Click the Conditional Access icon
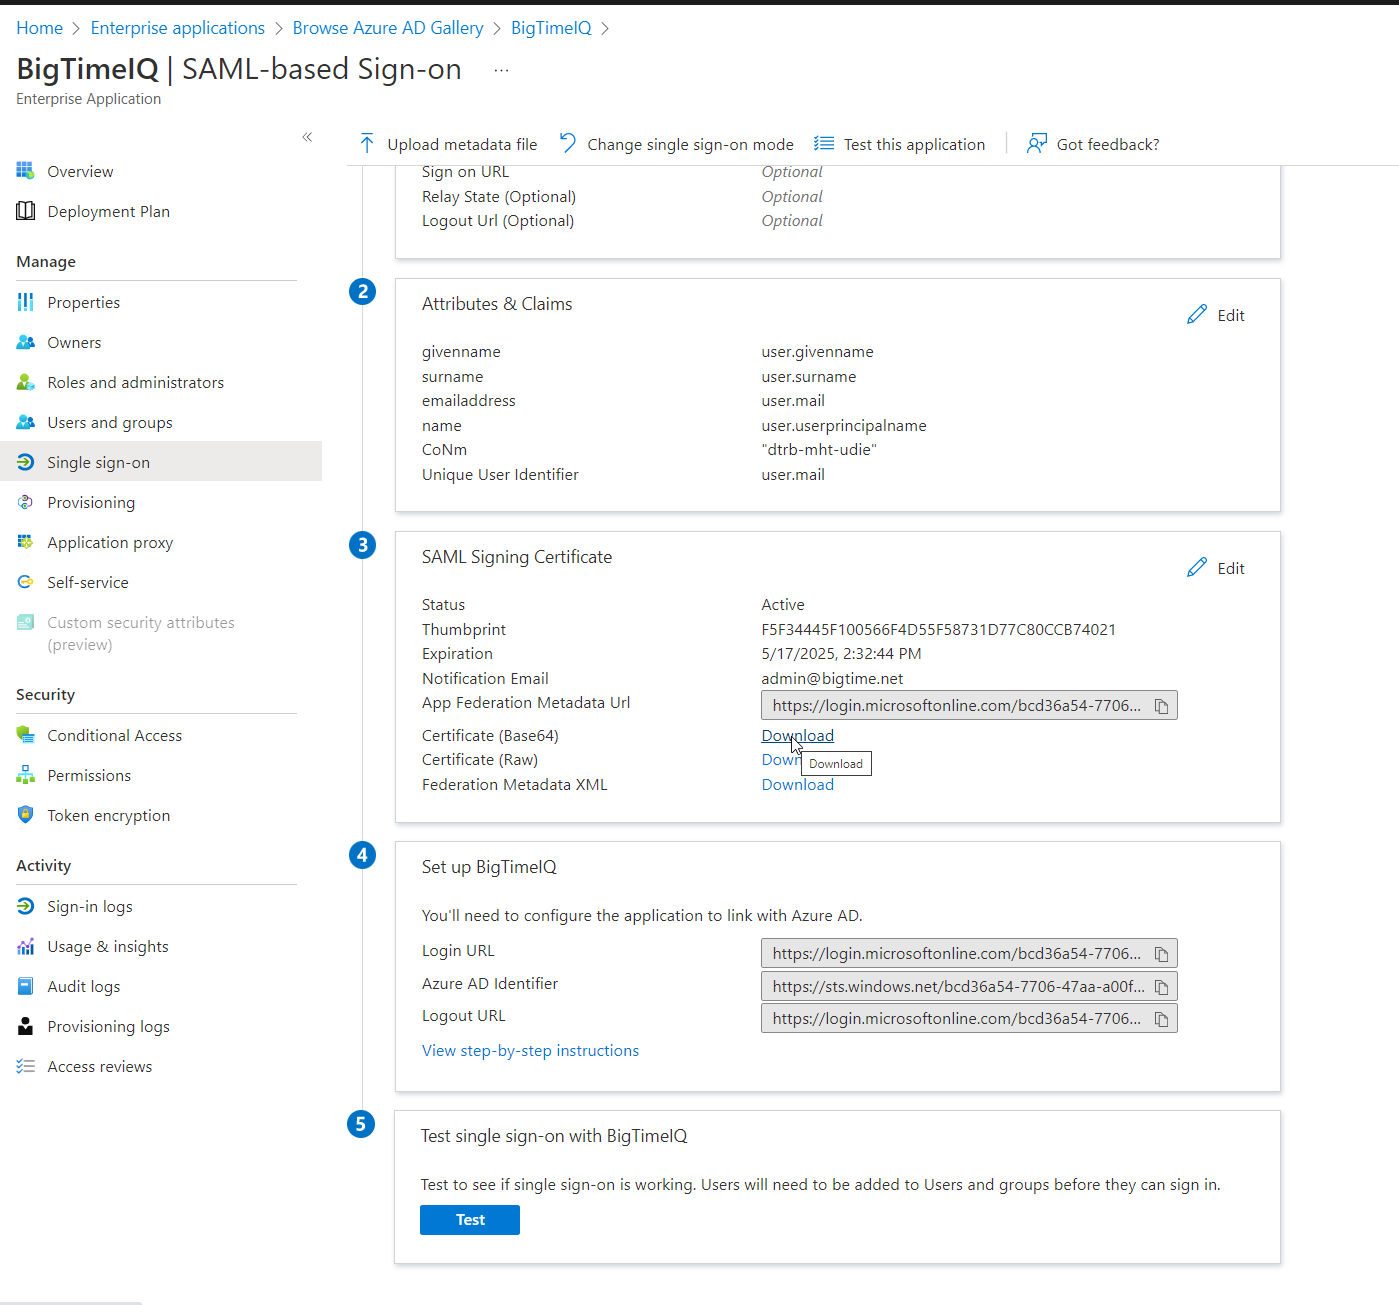The width and height of the screenshot is (1399, 1305). tap(25, 735)
